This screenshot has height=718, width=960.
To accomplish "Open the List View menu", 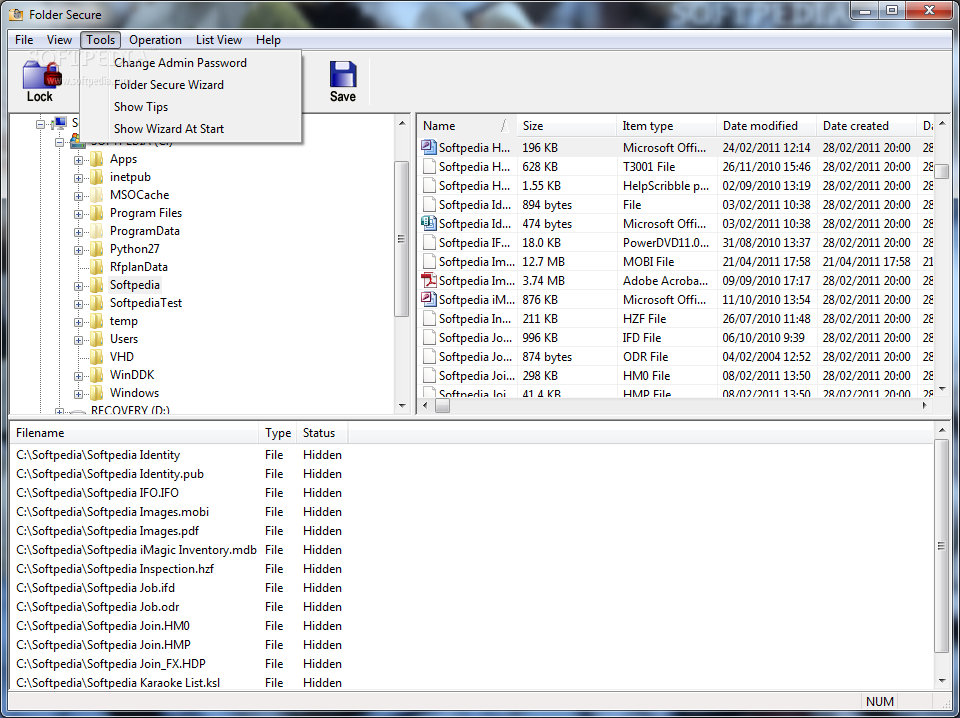I will coord(219,40).
